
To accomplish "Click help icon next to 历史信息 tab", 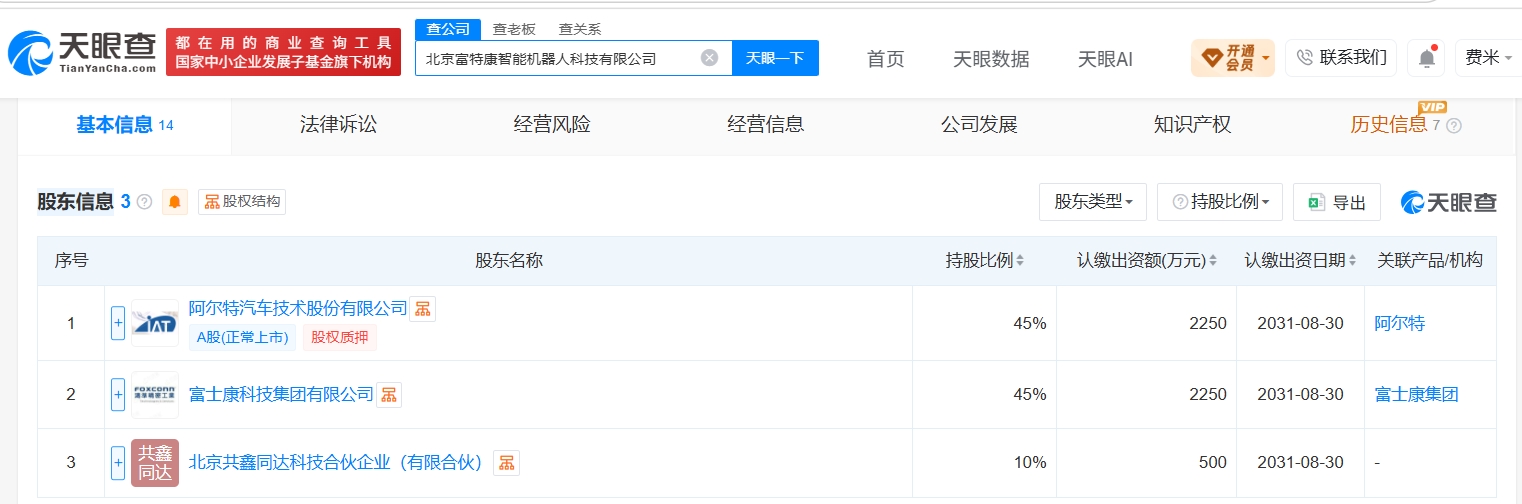I will [1454, 126].
